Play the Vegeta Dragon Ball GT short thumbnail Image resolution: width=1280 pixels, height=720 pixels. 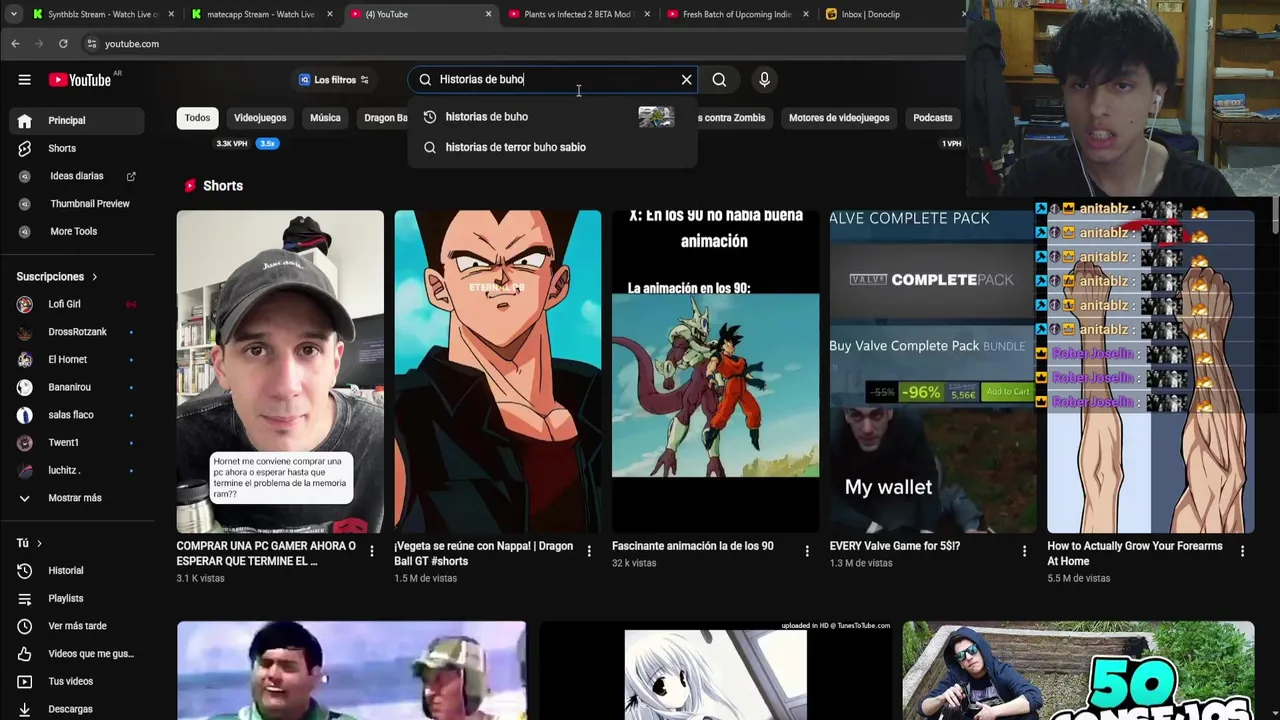pyautogui.click(x=498, y=371)
